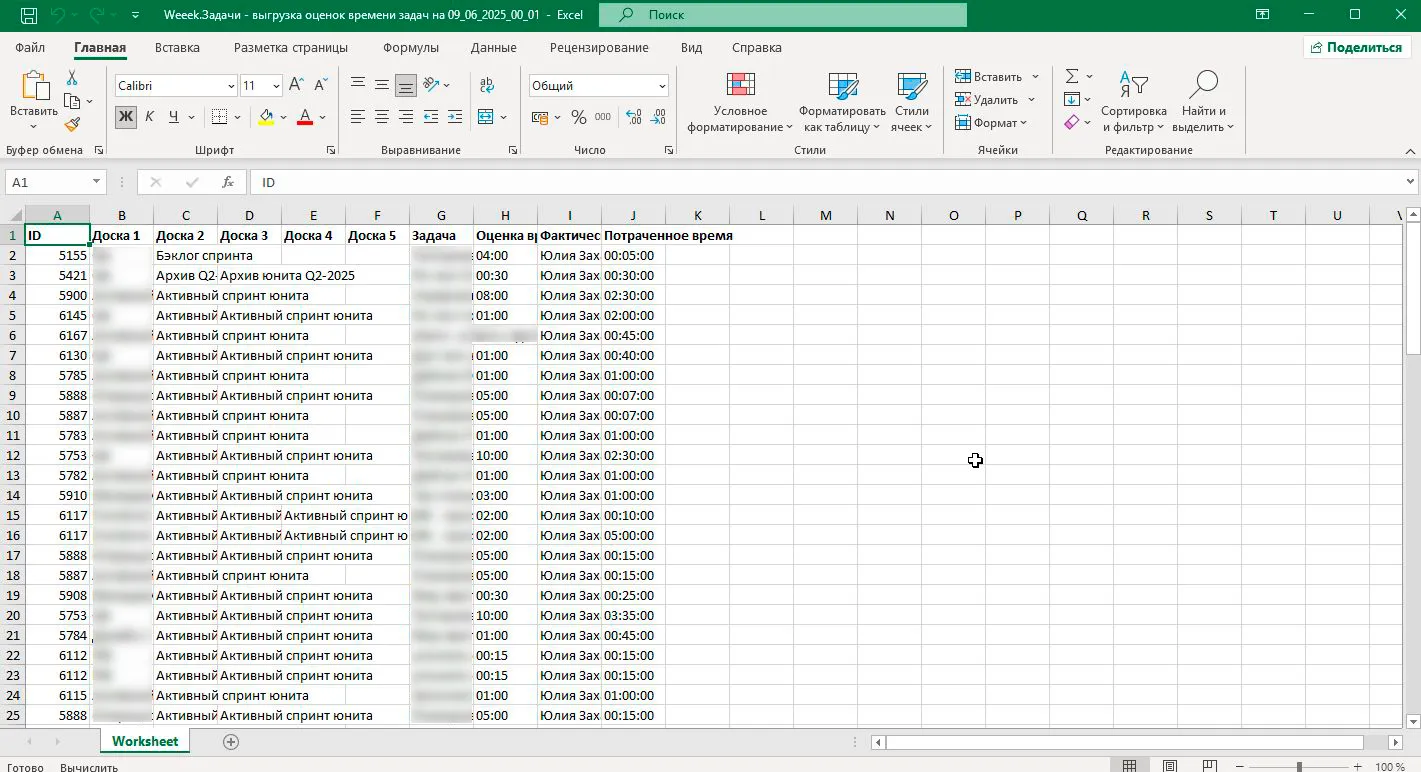This screenshot has width=1421, height=772.
Task: Click the Sort and Filter icon
Action: [1133, 86]
